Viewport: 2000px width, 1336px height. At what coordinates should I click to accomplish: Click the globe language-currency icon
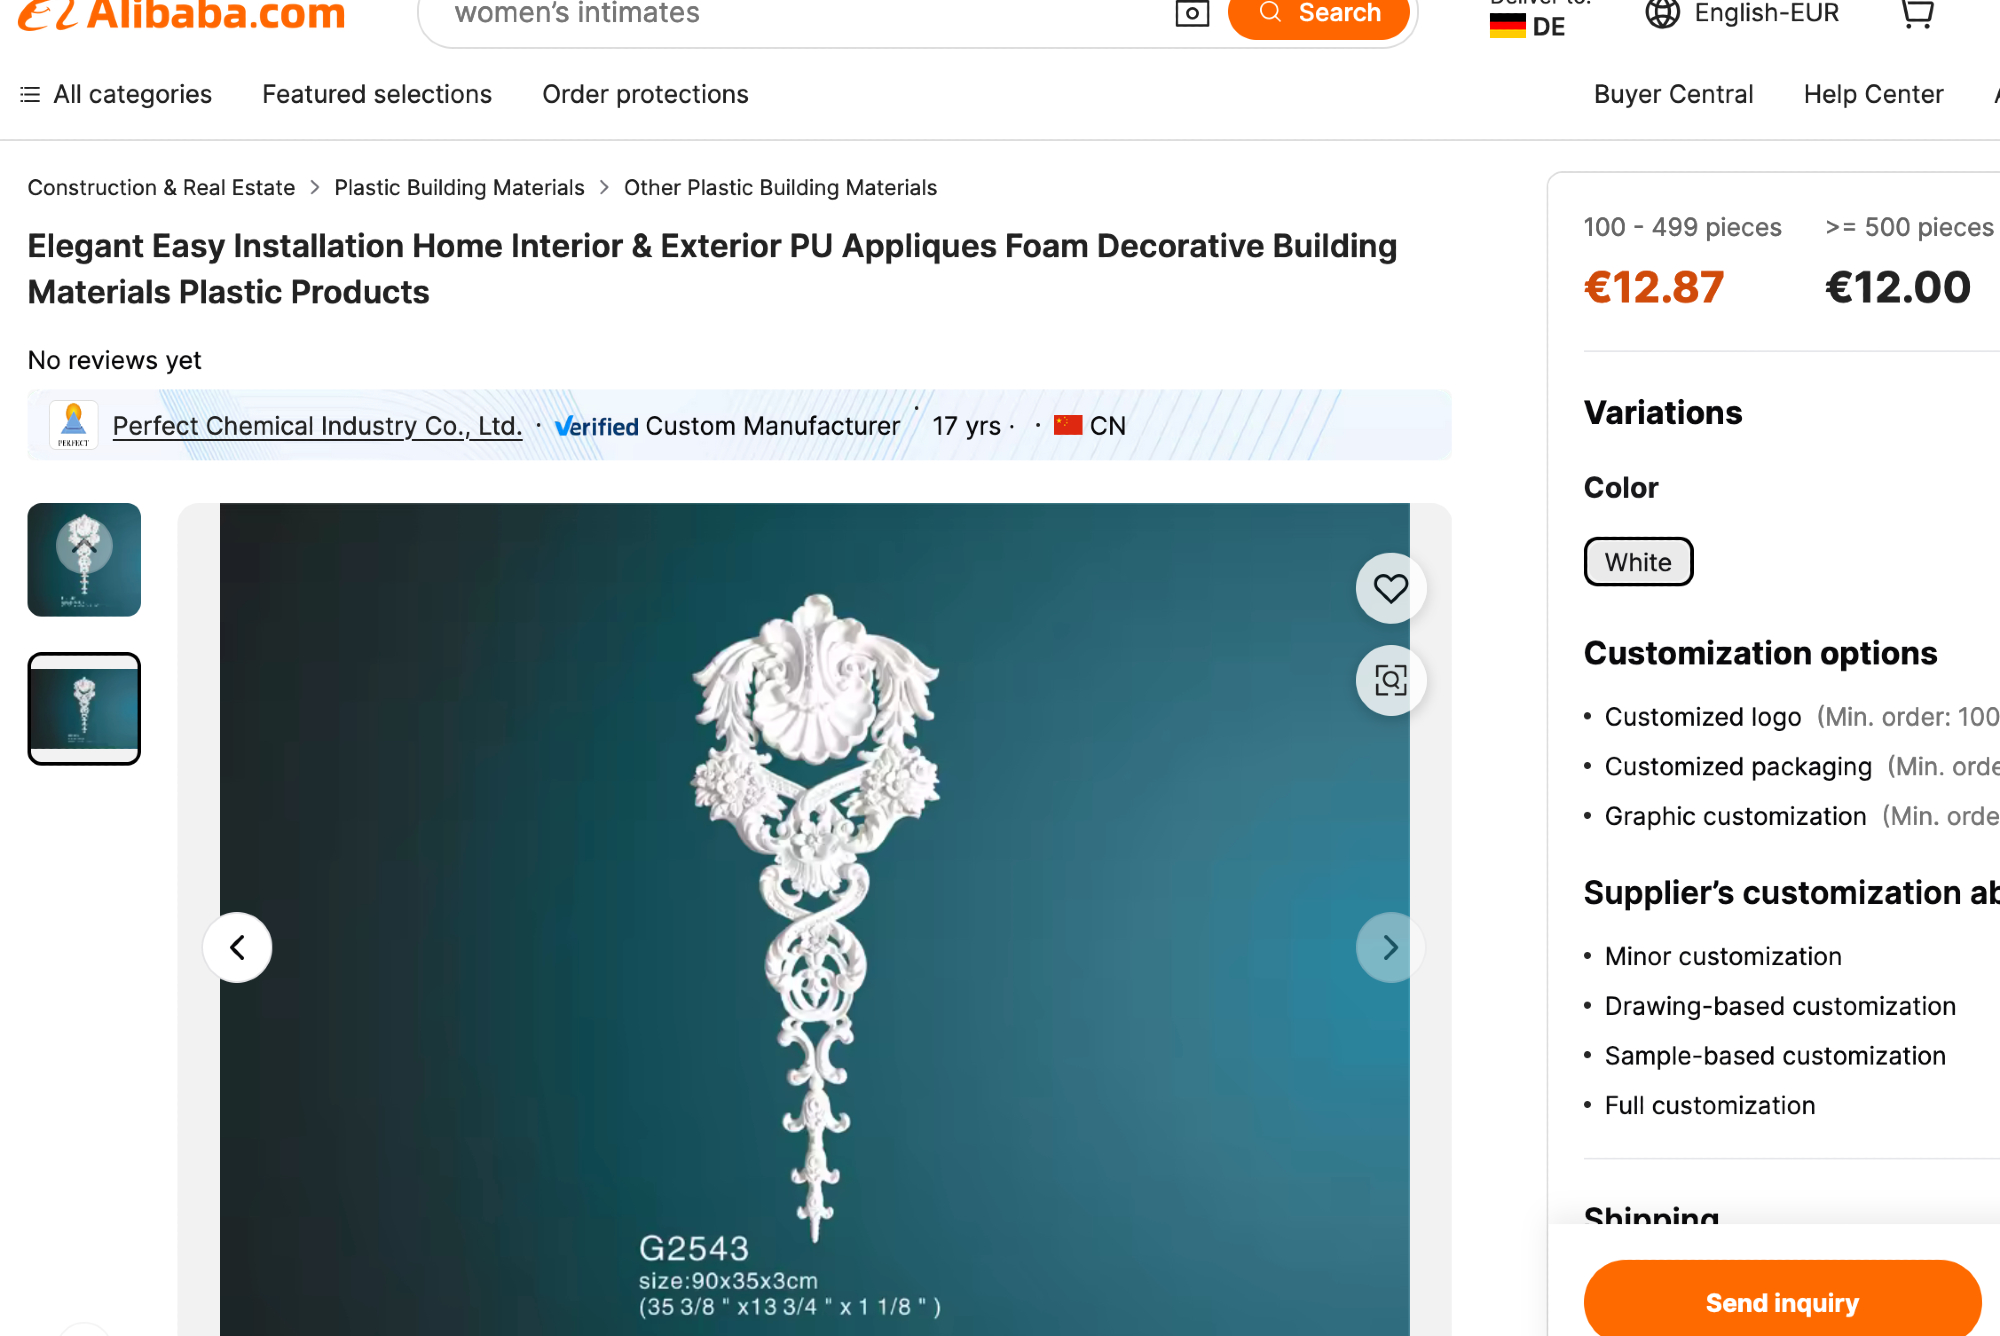1662,13
